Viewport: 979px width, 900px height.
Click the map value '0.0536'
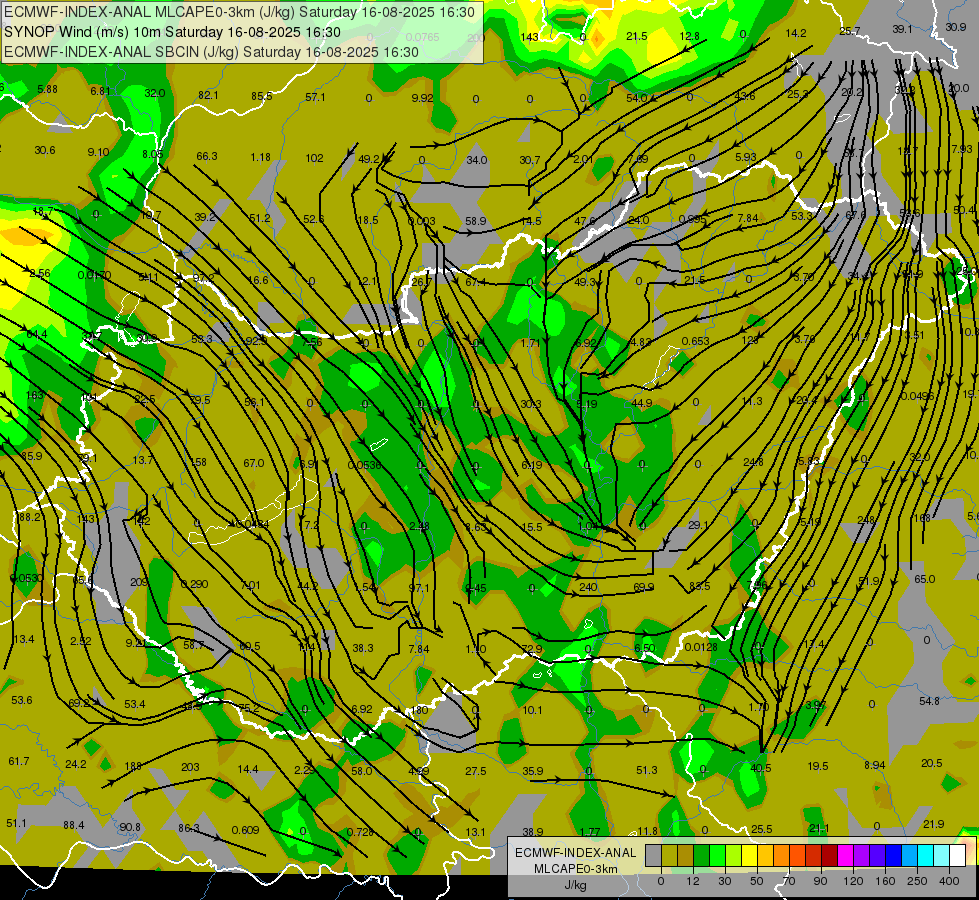(x=364, y=465)
